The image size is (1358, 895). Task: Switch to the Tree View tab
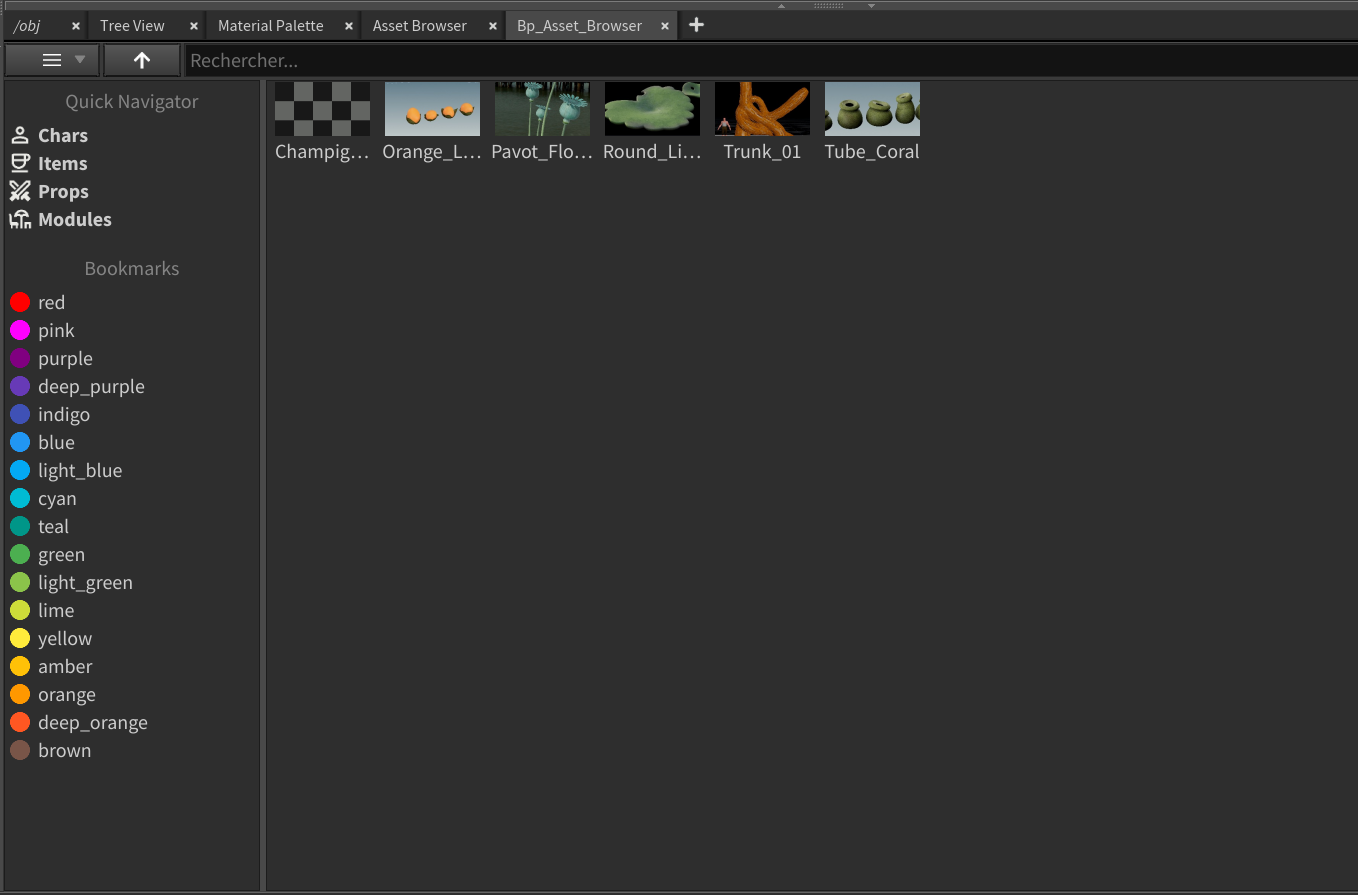point(132,26)
